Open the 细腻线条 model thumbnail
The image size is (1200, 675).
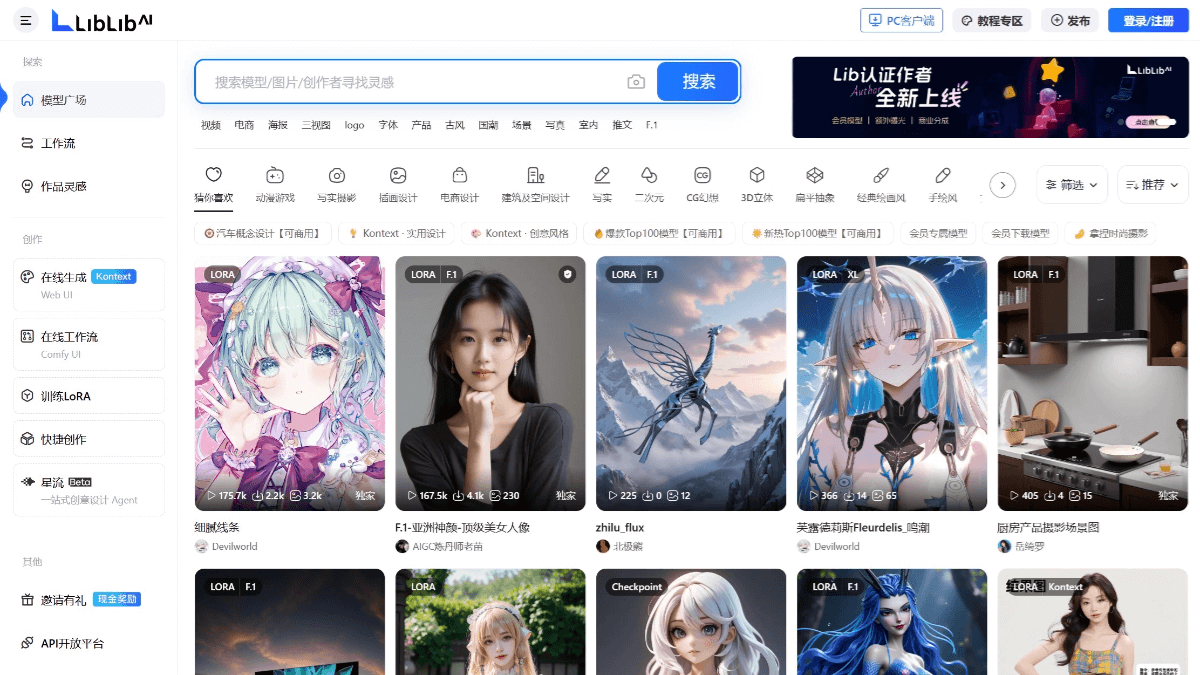[289, 384]
